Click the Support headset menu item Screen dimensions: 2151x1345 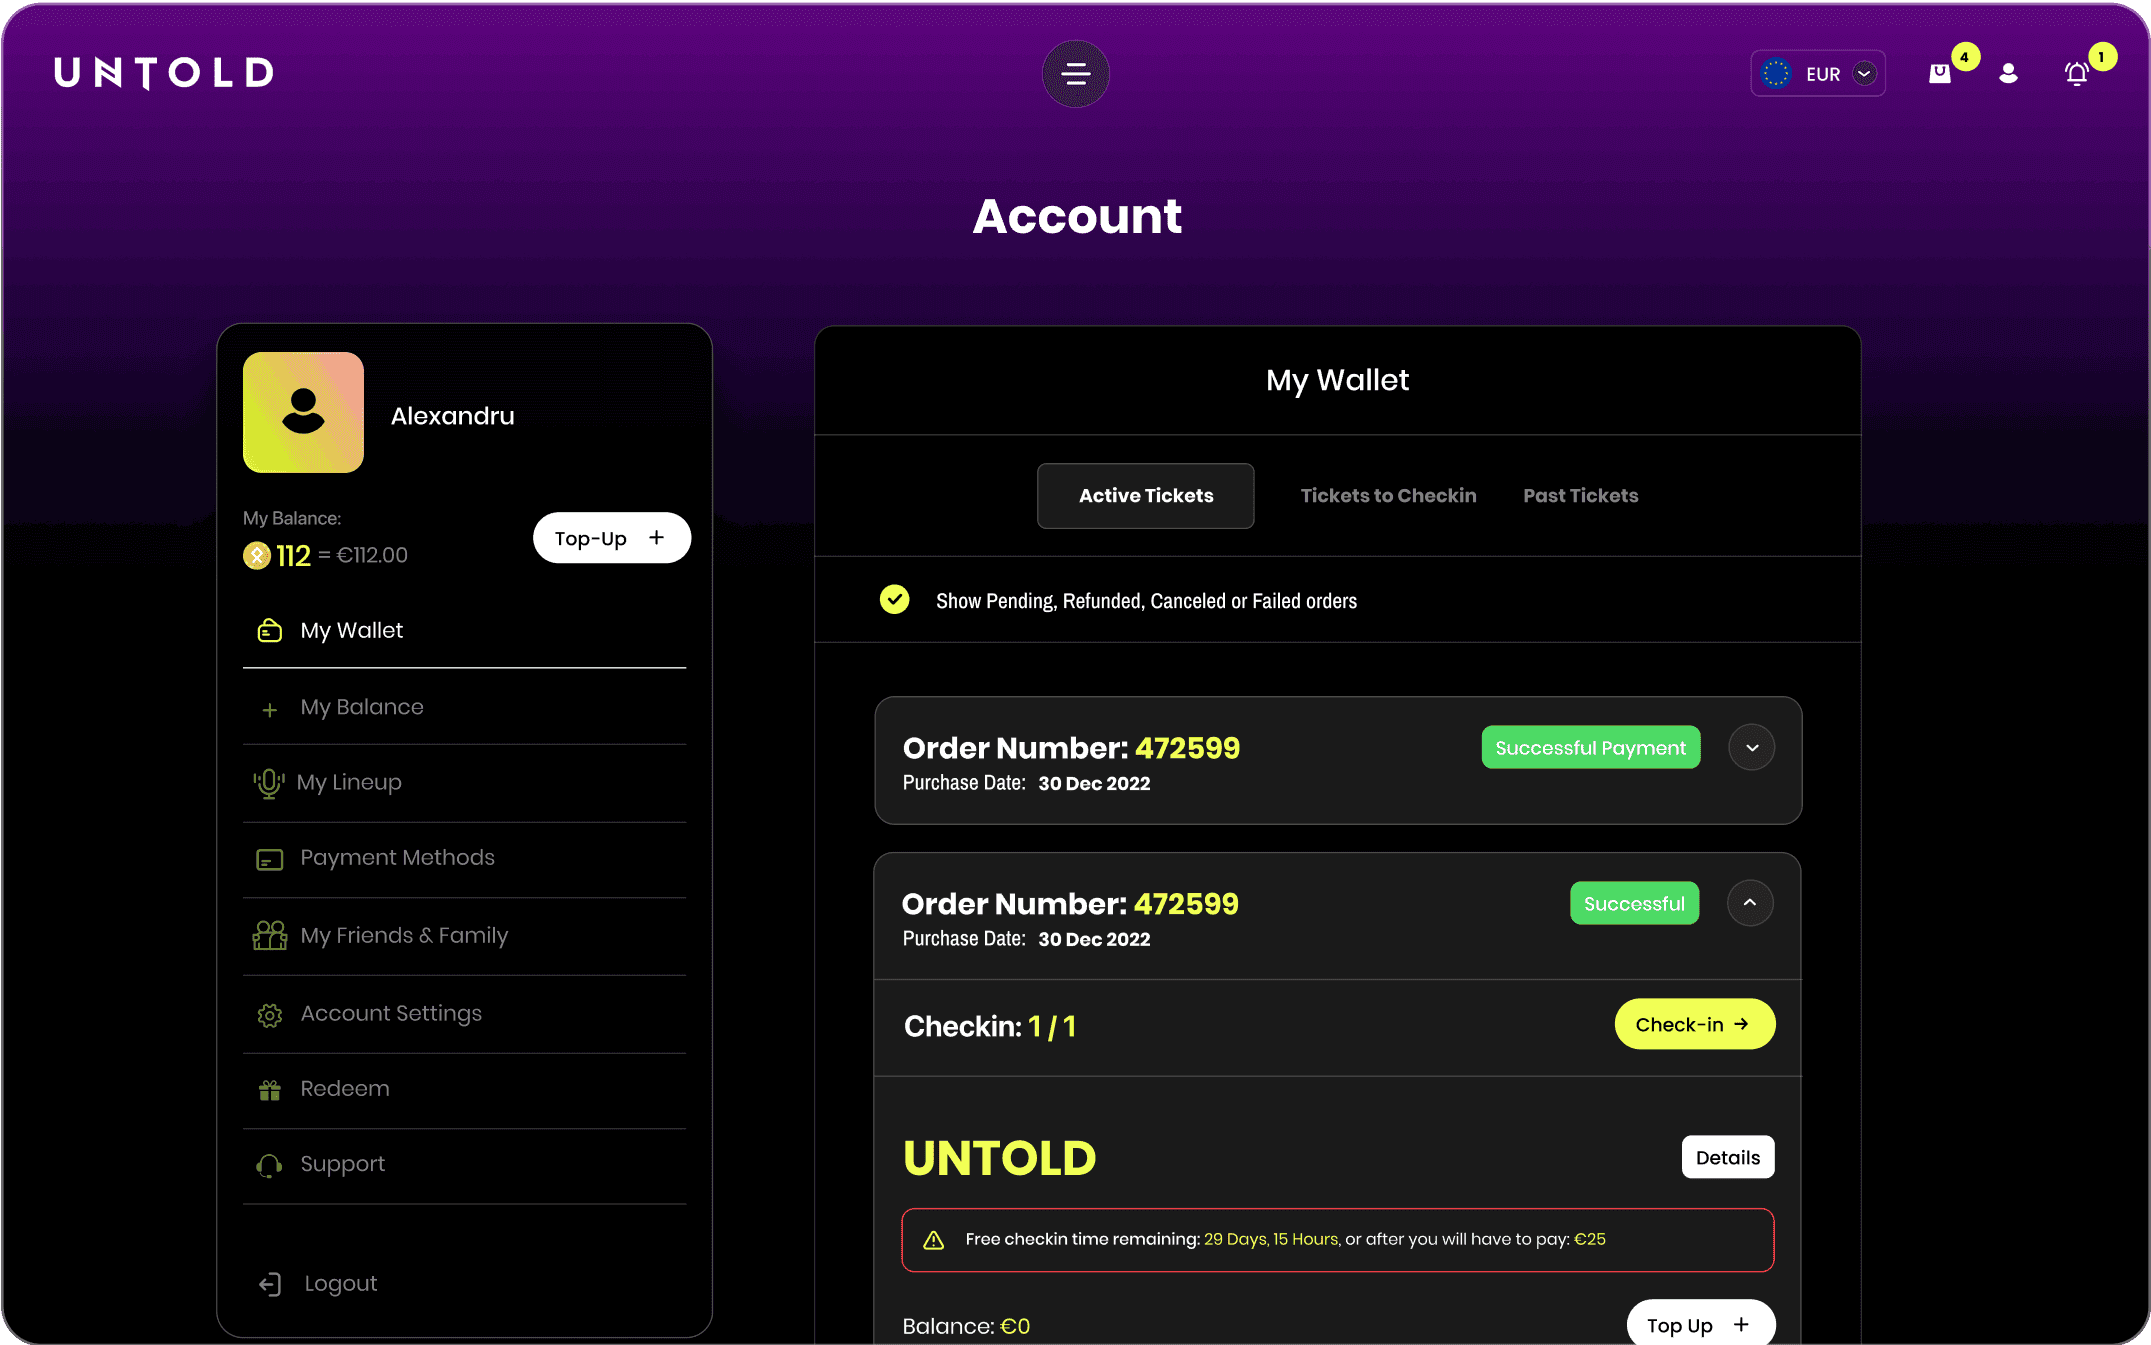342,1165
